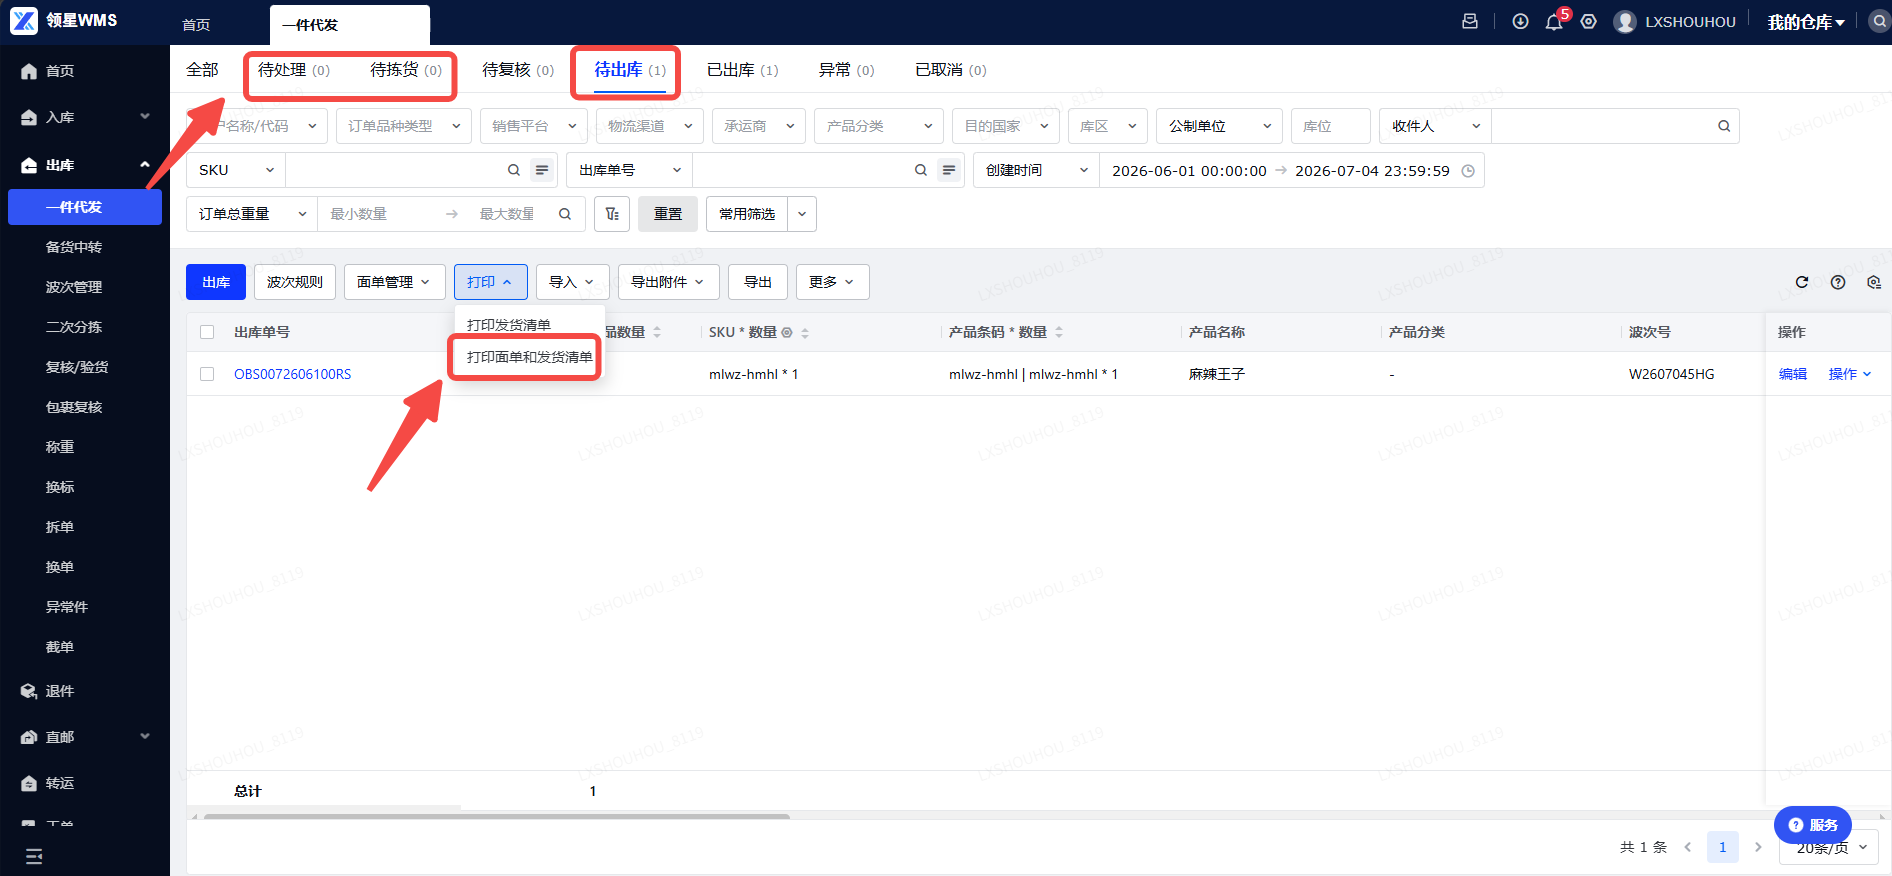Click the blue 出库 button
1892x876 pixels.
coord(216,282)
